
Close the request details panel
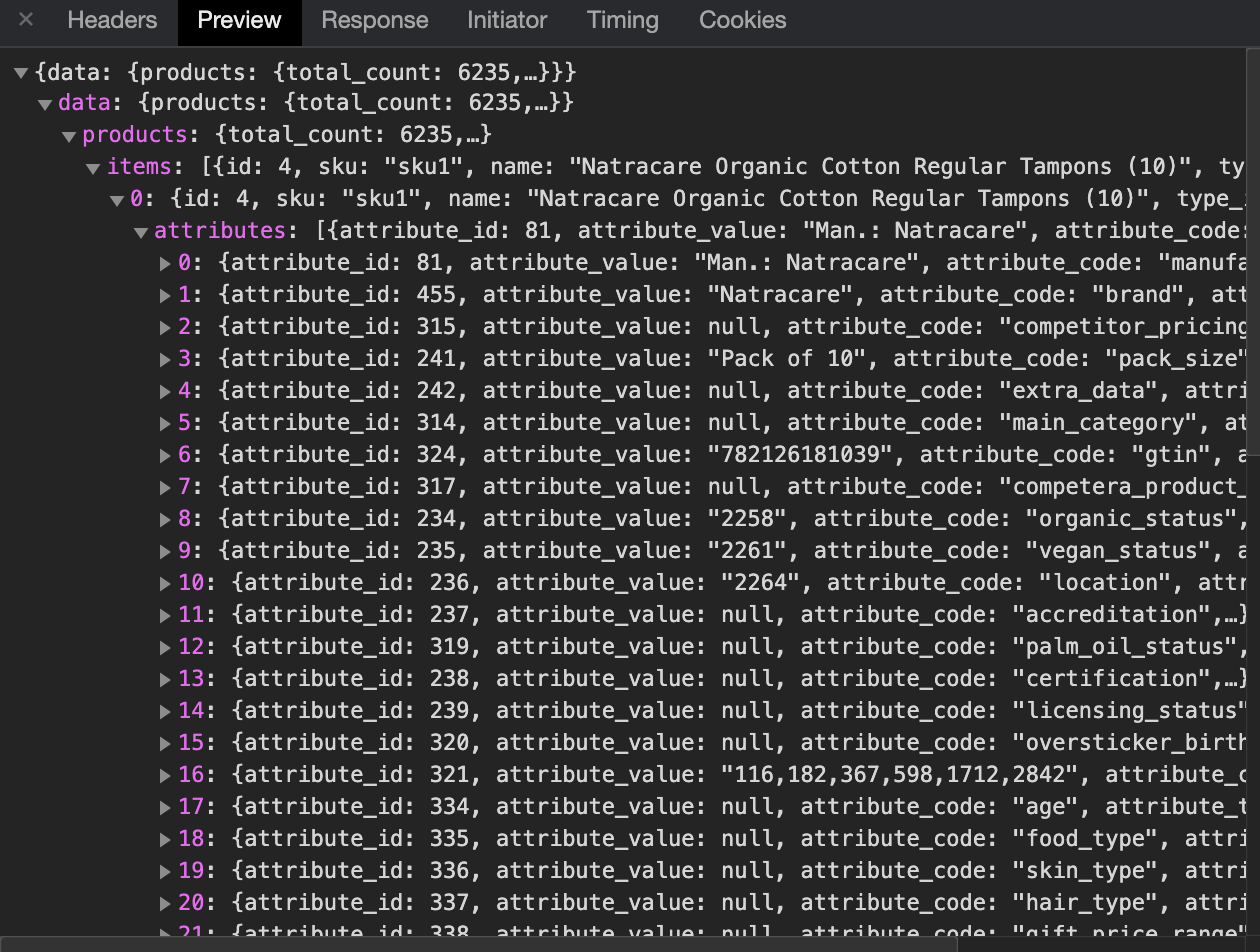click(x=26, y=20)
